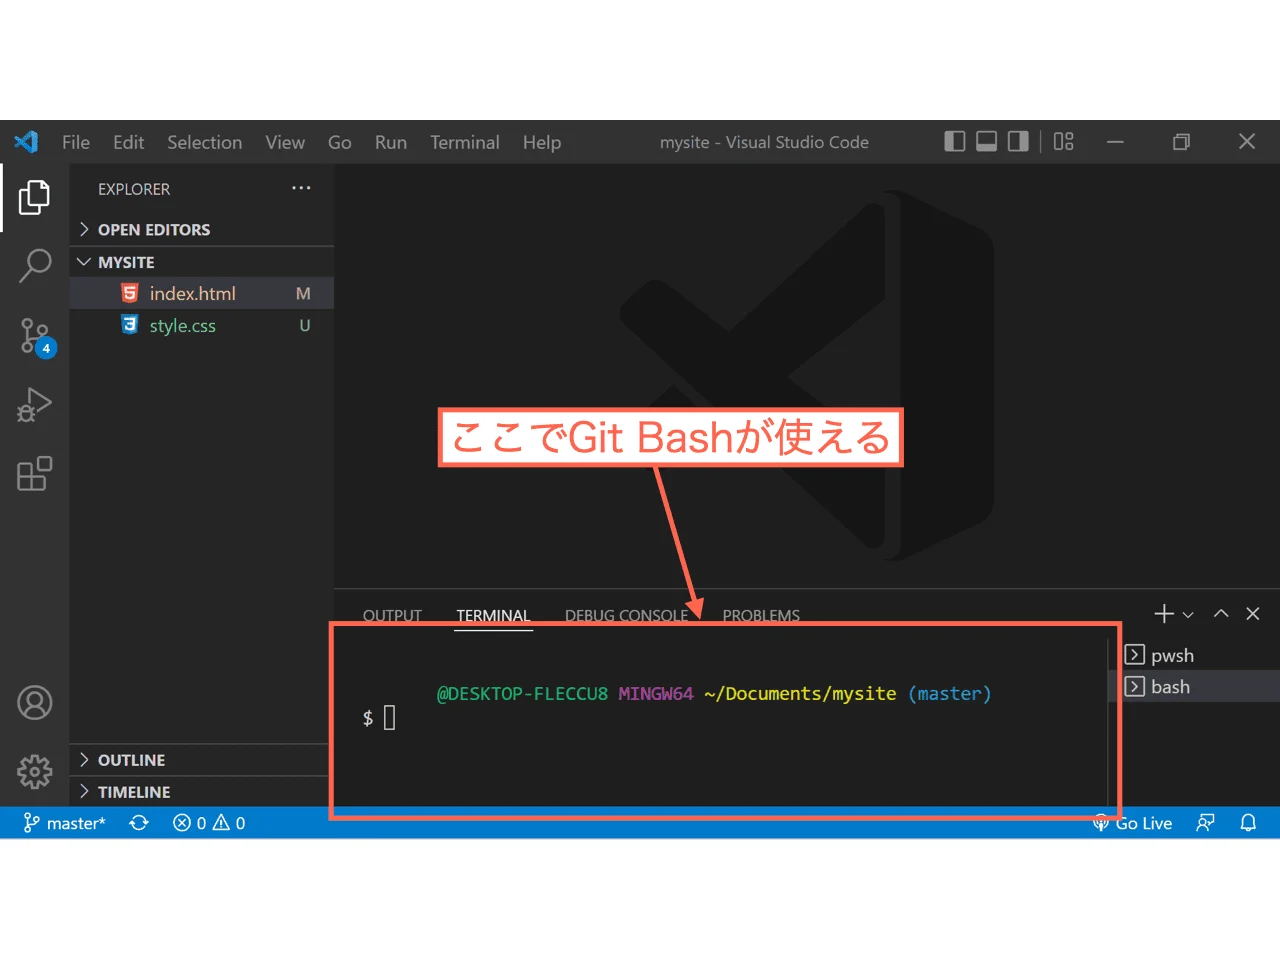1280x960 pixels.
Task: Open the Explorer view in the activity bar
Action: (x=34, y=197)
